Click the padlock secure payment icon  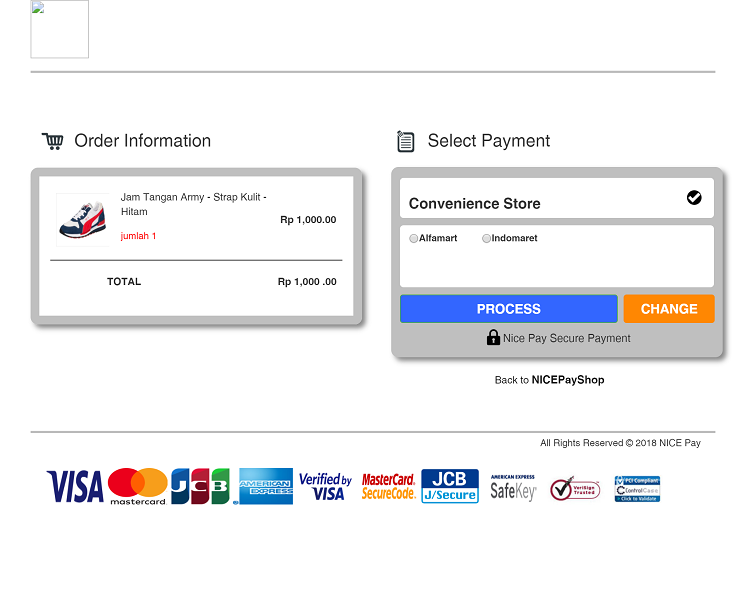tap(493, 337)
